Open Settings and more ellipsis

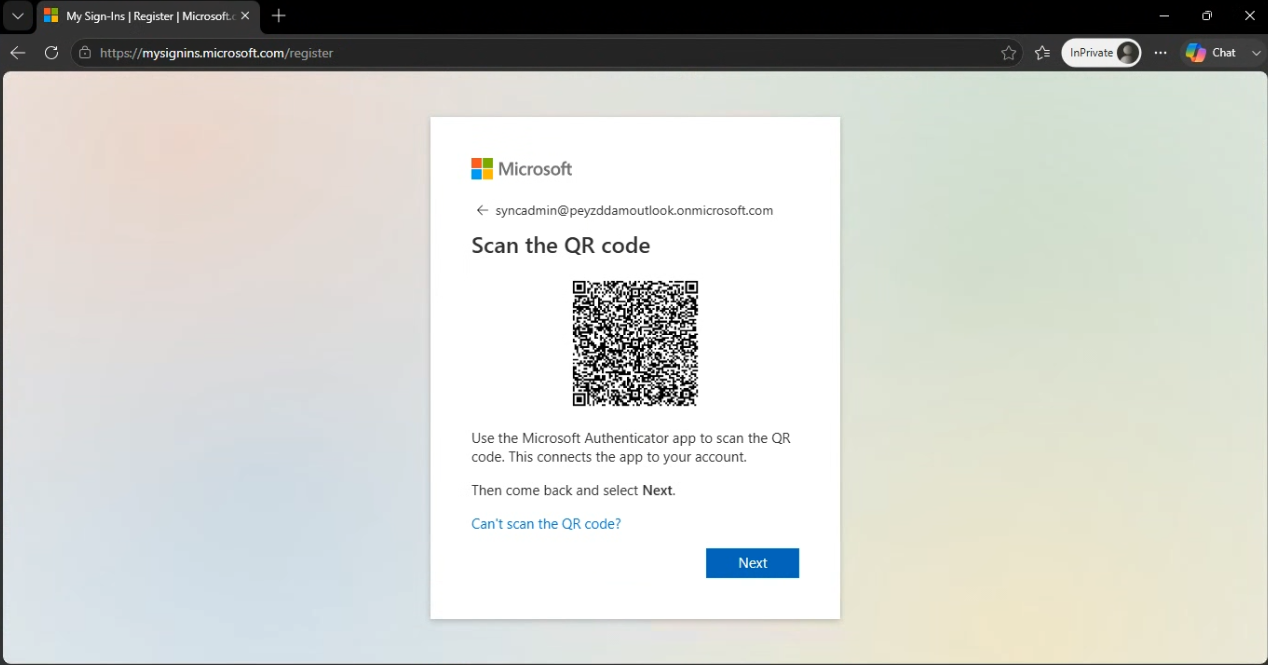coord(1160,53)
